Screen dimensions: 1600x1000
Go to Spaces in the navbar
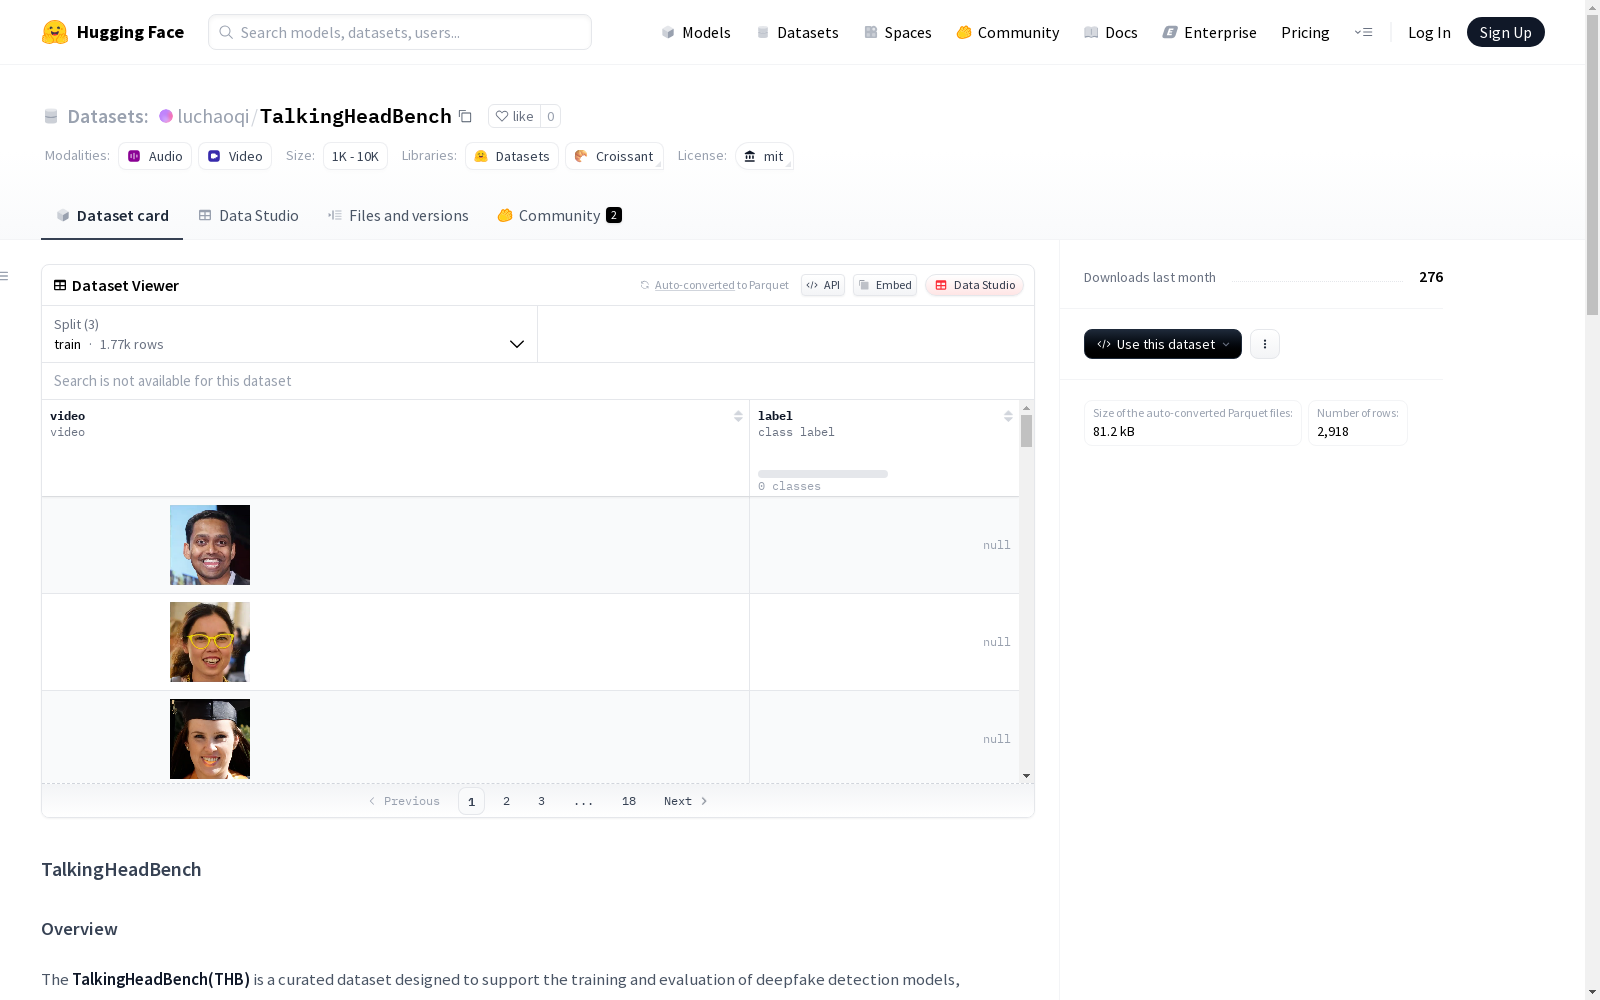[x=897, y=32]
